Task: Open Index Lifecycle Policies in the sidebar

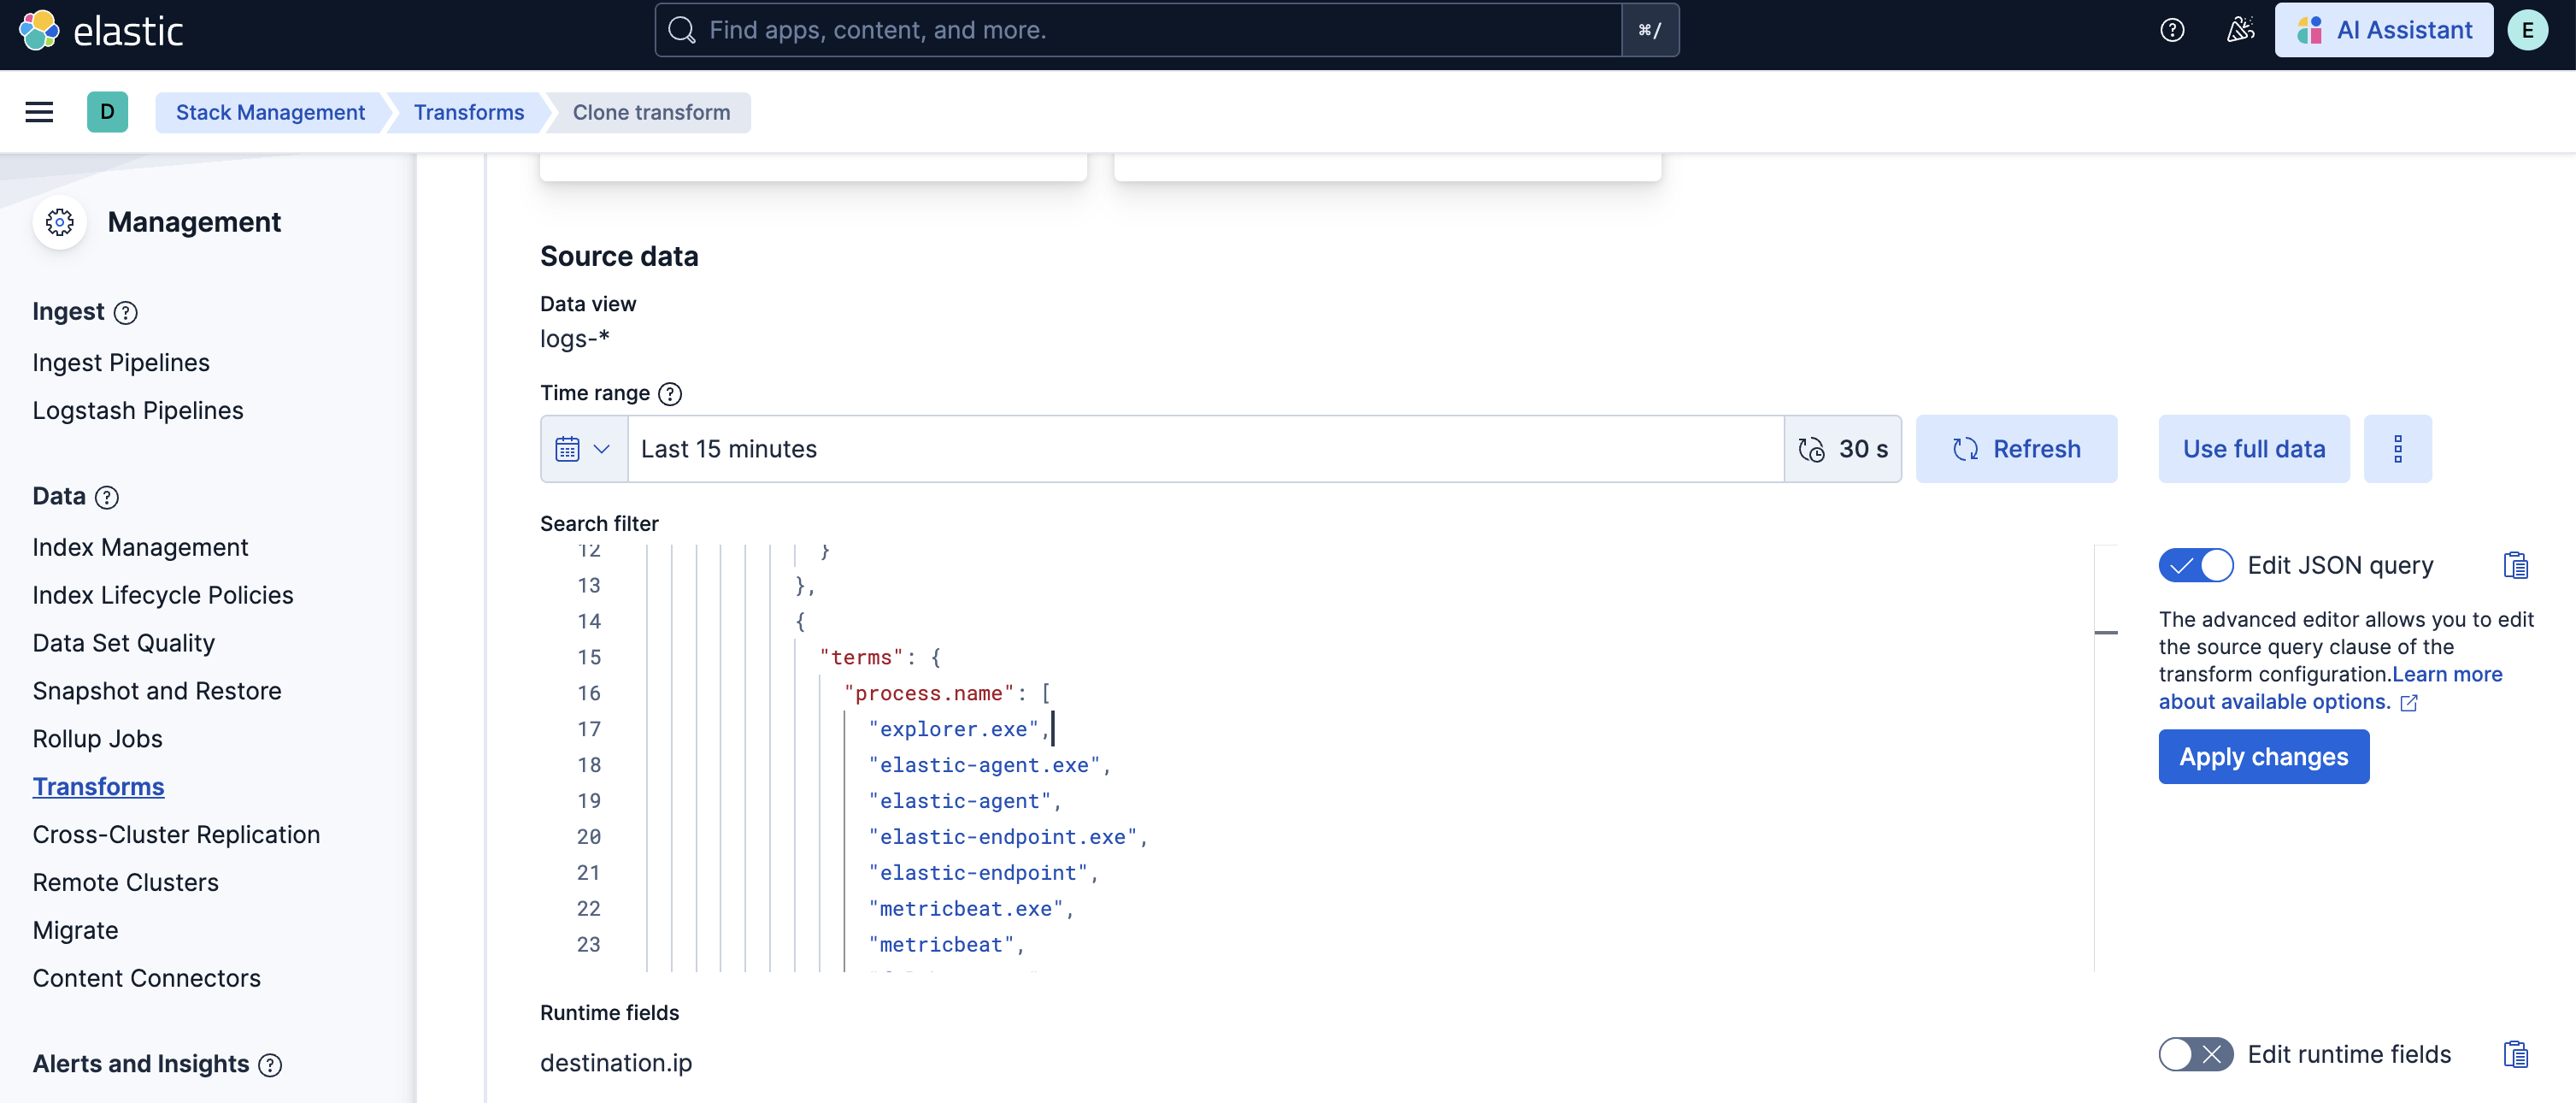Action: 162,595
